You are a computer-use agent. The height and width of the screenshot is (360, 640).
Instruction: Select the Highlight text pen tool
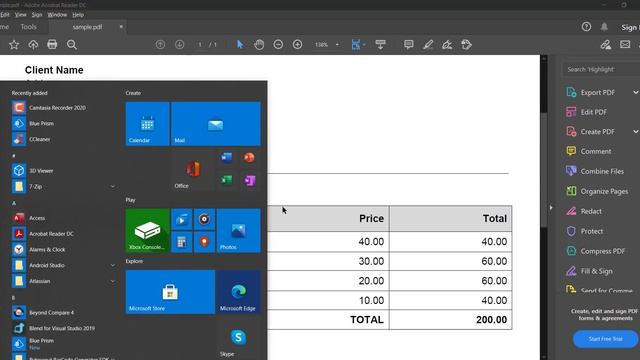tap(428, 44)
